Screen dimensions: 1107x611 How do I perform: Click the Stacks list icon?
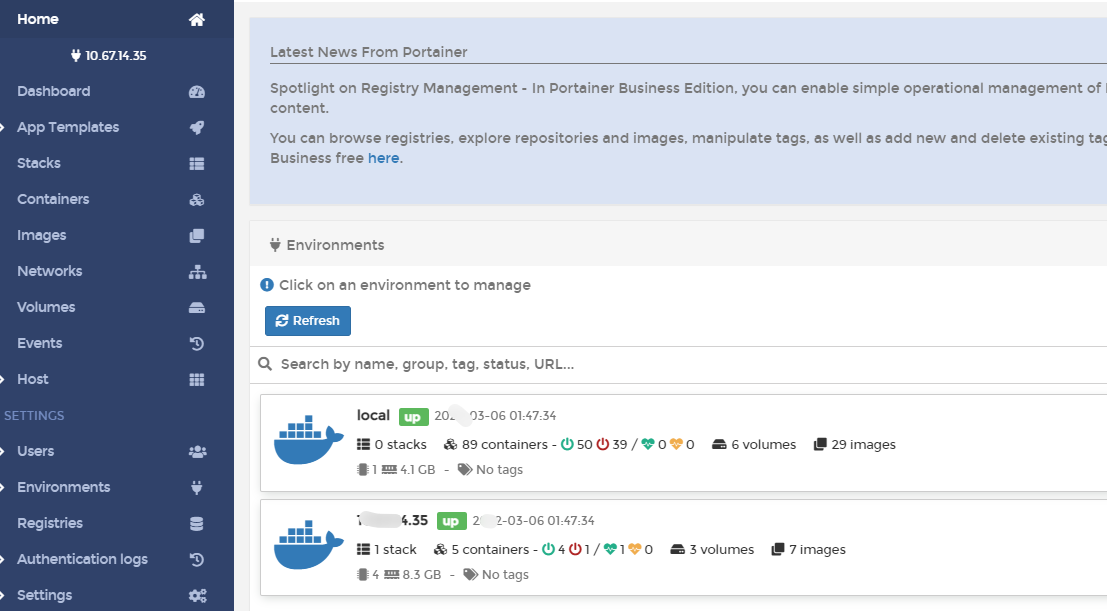(197, 163)
